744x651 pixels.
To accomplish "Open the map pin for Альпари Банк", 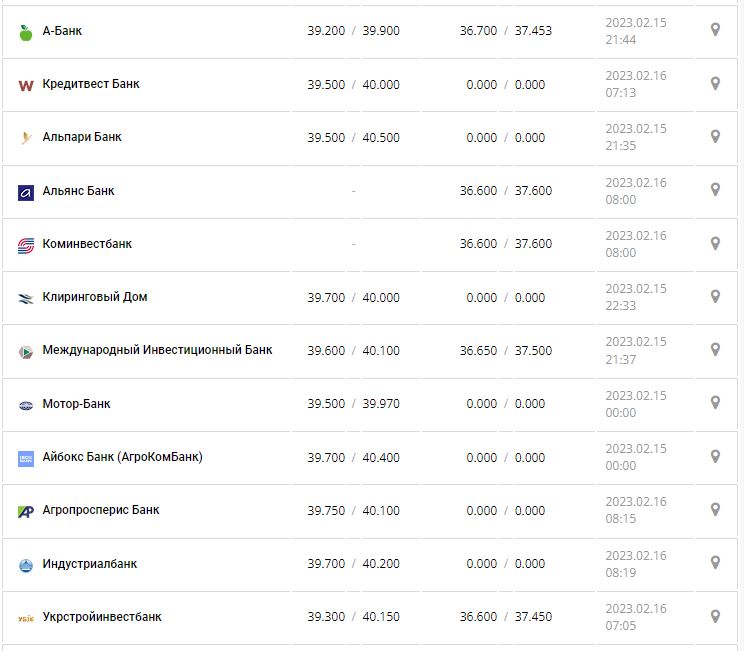I will [x=715, y=136].
